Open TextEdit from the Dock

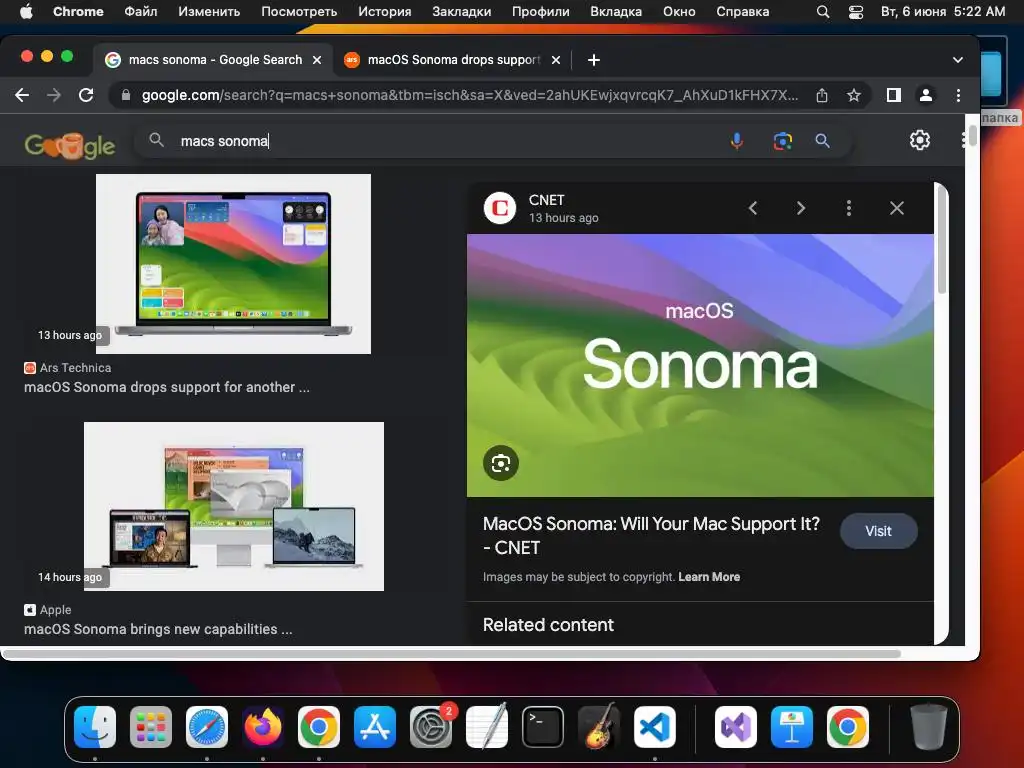(487, 727)
